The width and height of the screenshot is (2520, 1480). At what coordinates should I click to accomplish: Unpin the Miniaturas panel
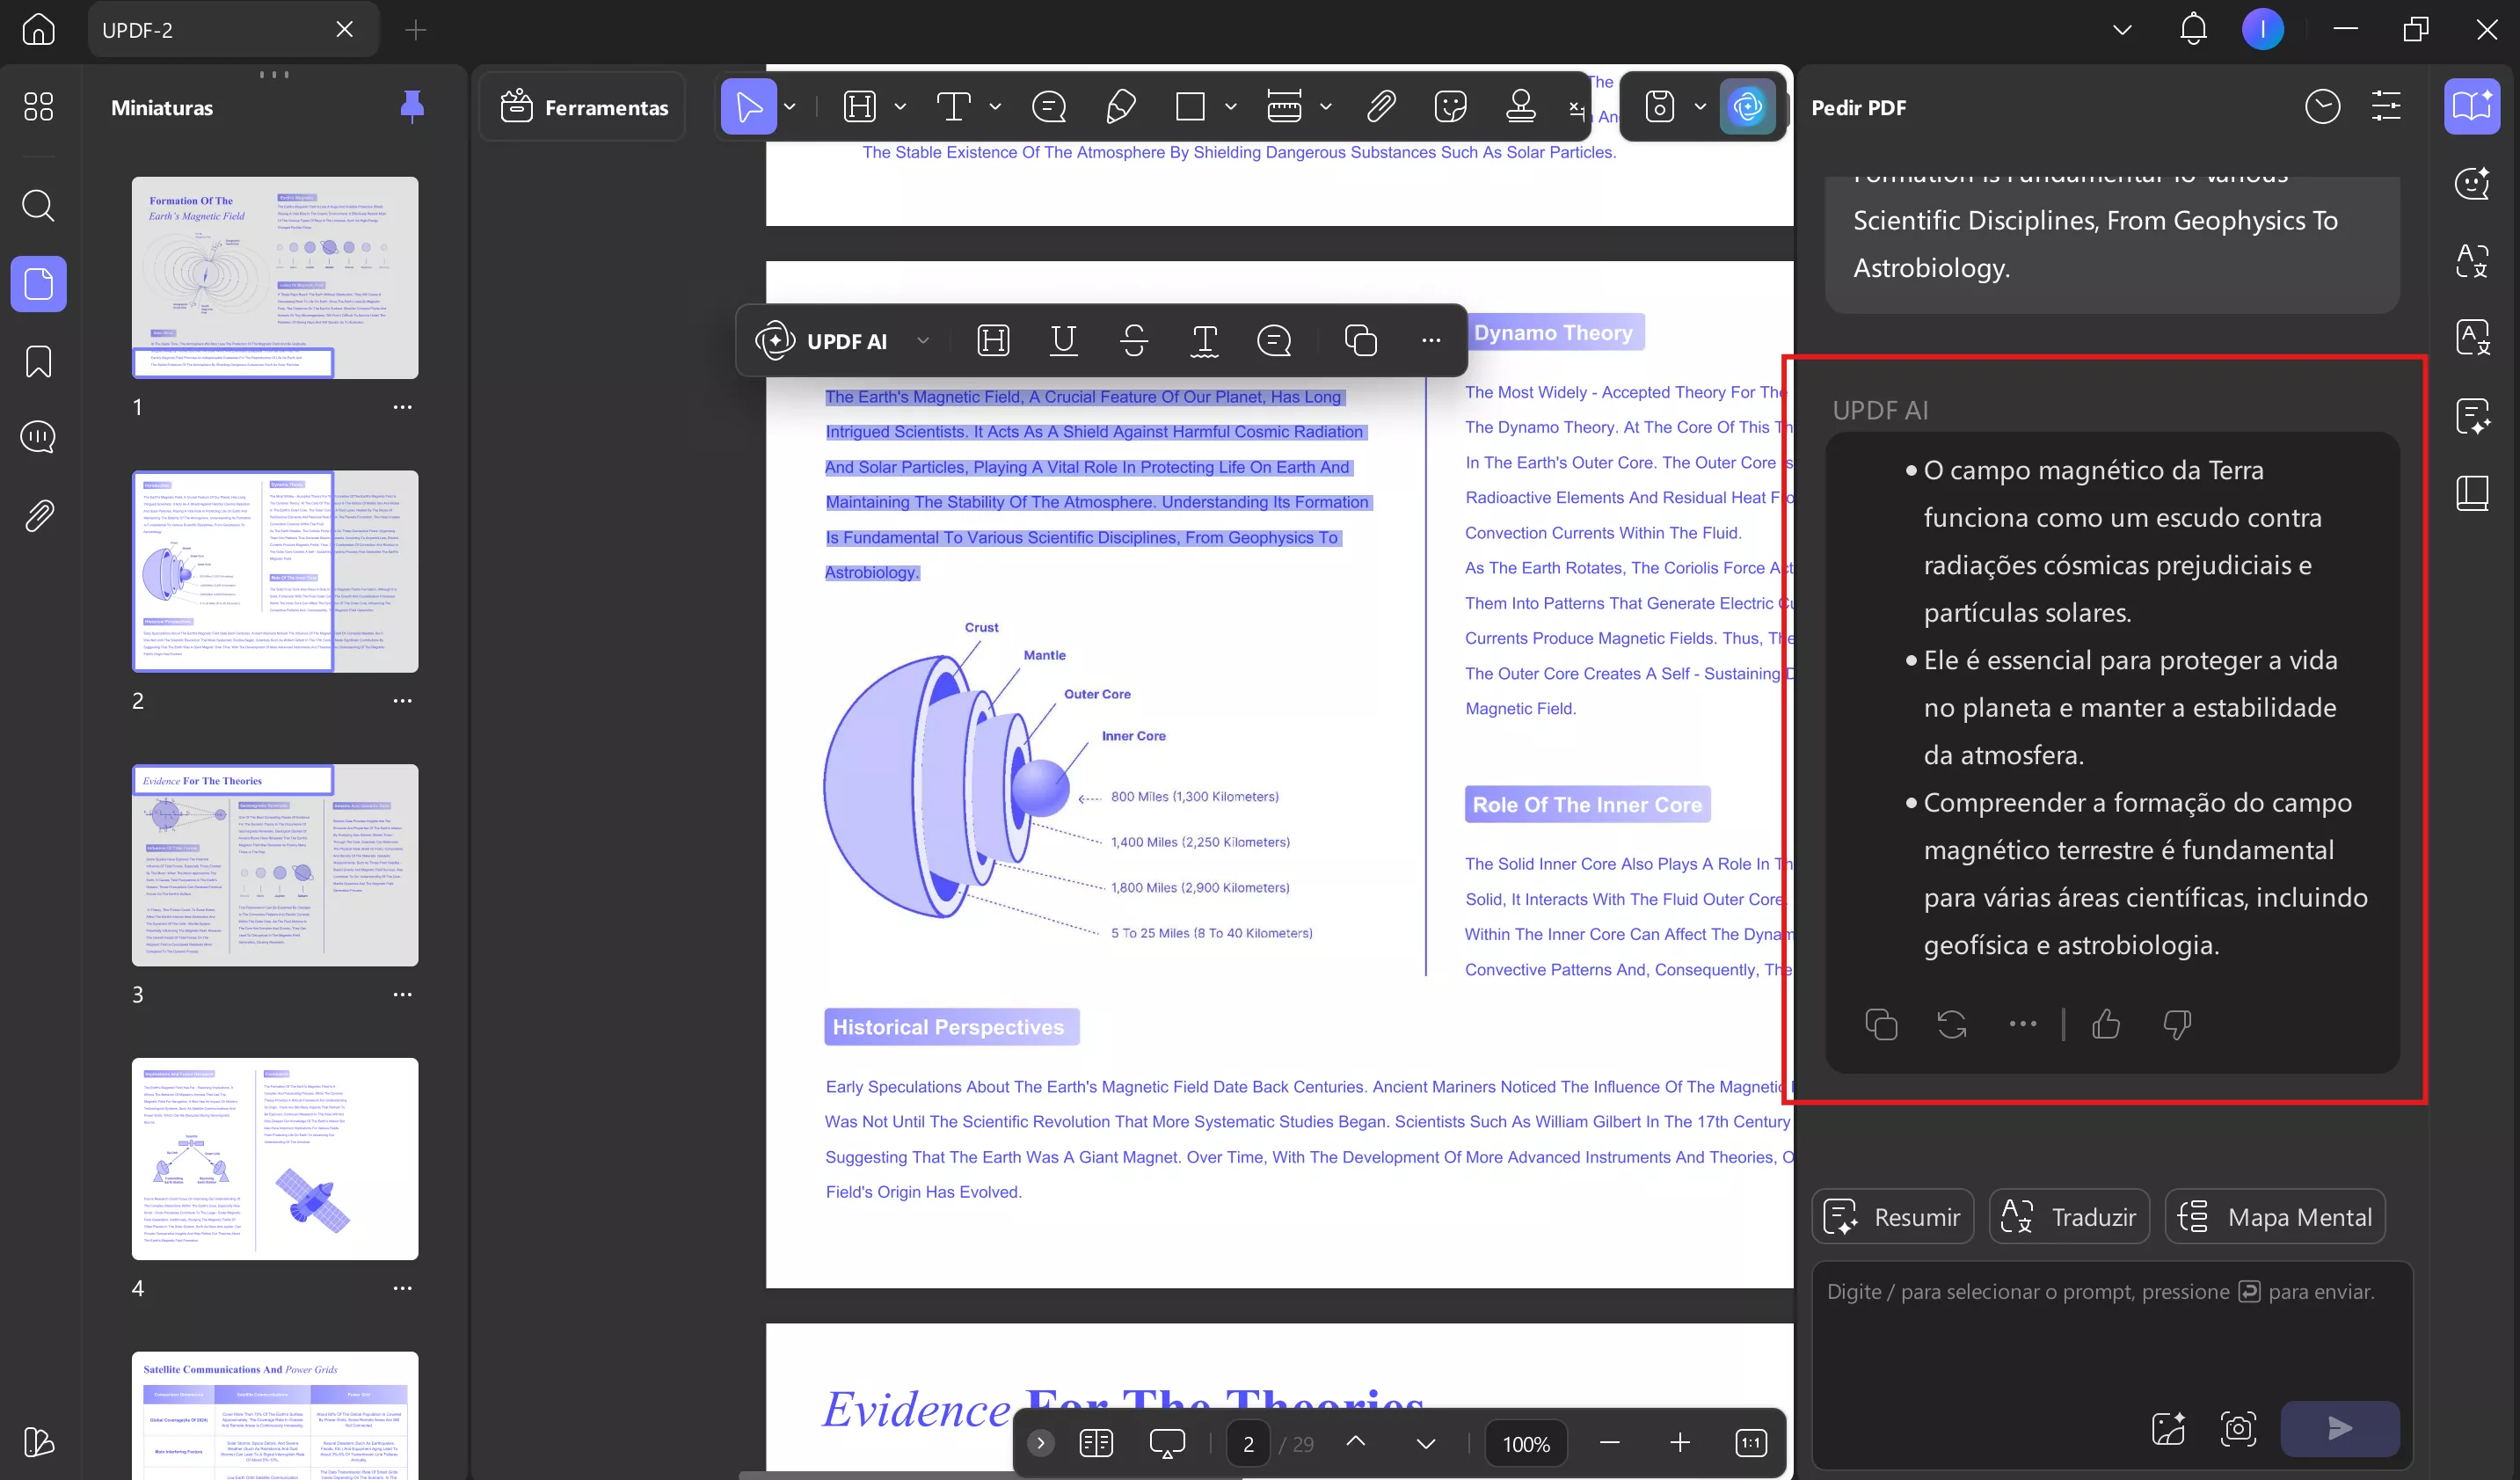(x=412, y=107)
